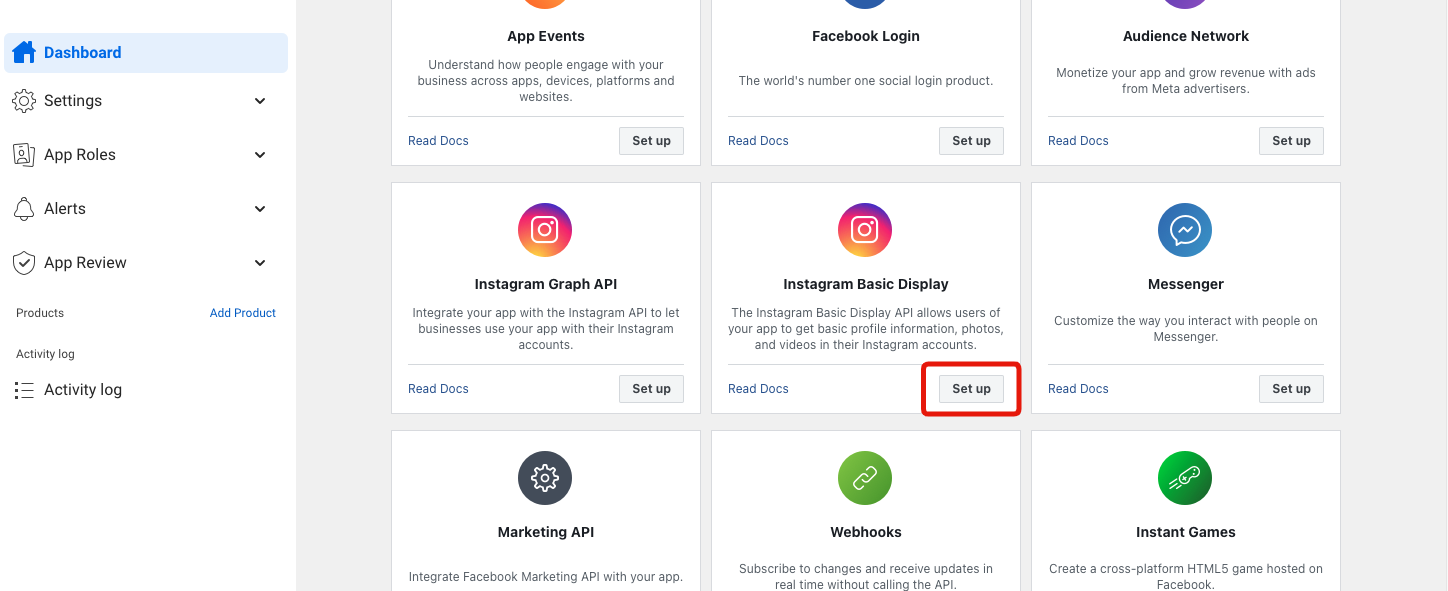Open Read Docs for Facebook Login
Image resolution: width=1448 pixels, height=591 pixels.
click(758, 140)
